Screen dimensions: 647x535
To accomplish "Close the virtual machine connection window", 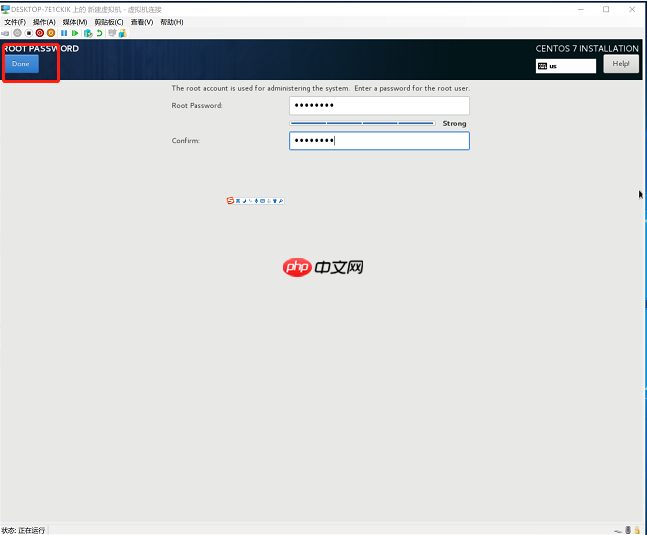I will [x=632, y=9].
